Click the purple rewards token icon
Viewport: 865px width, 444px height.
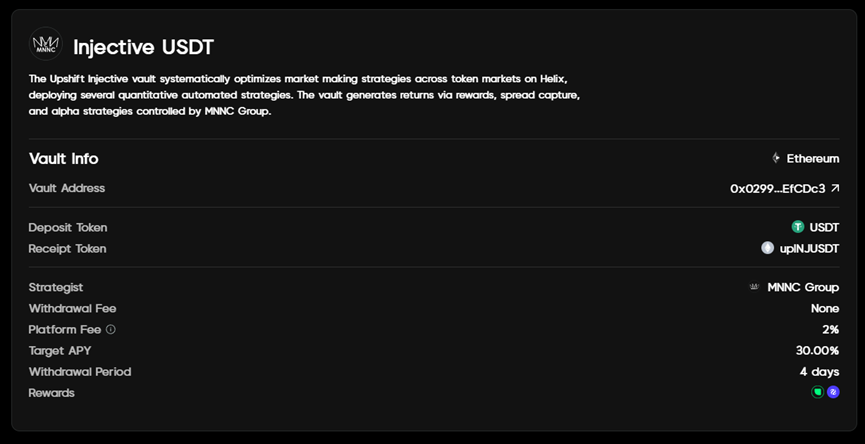833,392
